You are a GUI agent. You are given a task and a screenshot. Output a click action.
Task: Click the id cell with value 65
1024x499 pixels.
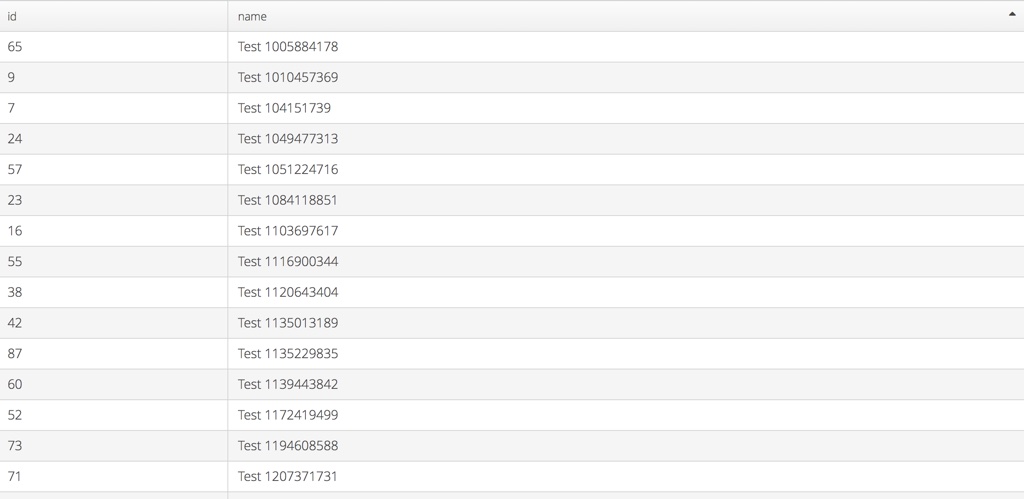pyautogui.click(x=15, y=47)
